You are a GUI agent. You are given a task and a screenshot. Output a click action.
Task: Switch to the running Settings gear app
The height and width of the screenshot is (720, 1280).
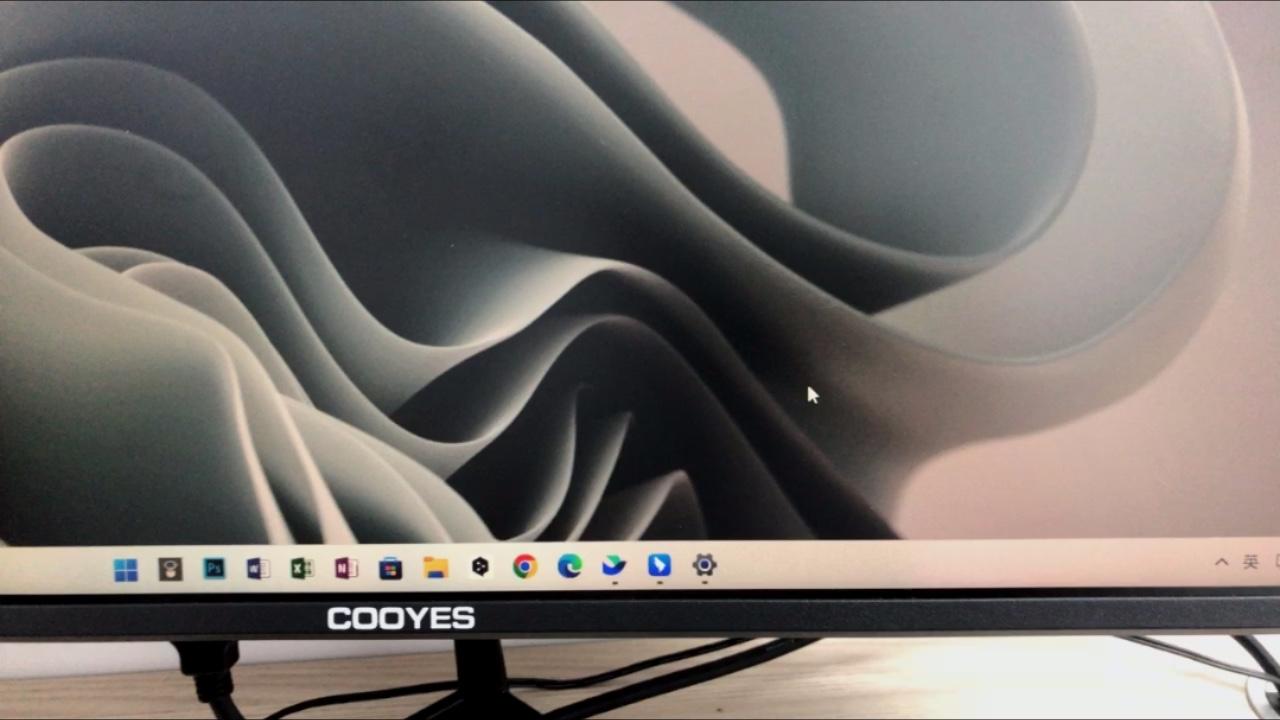(704, 565)
